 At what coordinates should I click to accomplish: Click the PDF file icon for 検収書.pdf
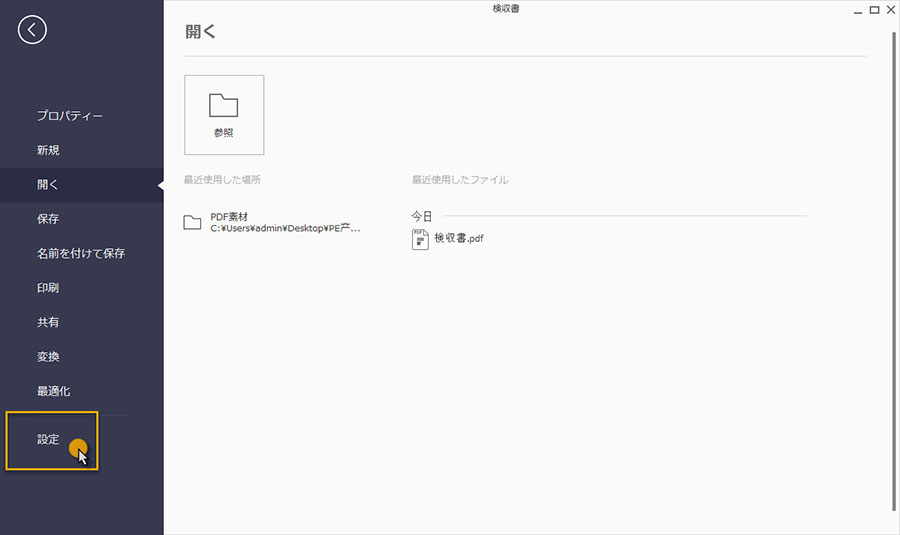point(420,239)
